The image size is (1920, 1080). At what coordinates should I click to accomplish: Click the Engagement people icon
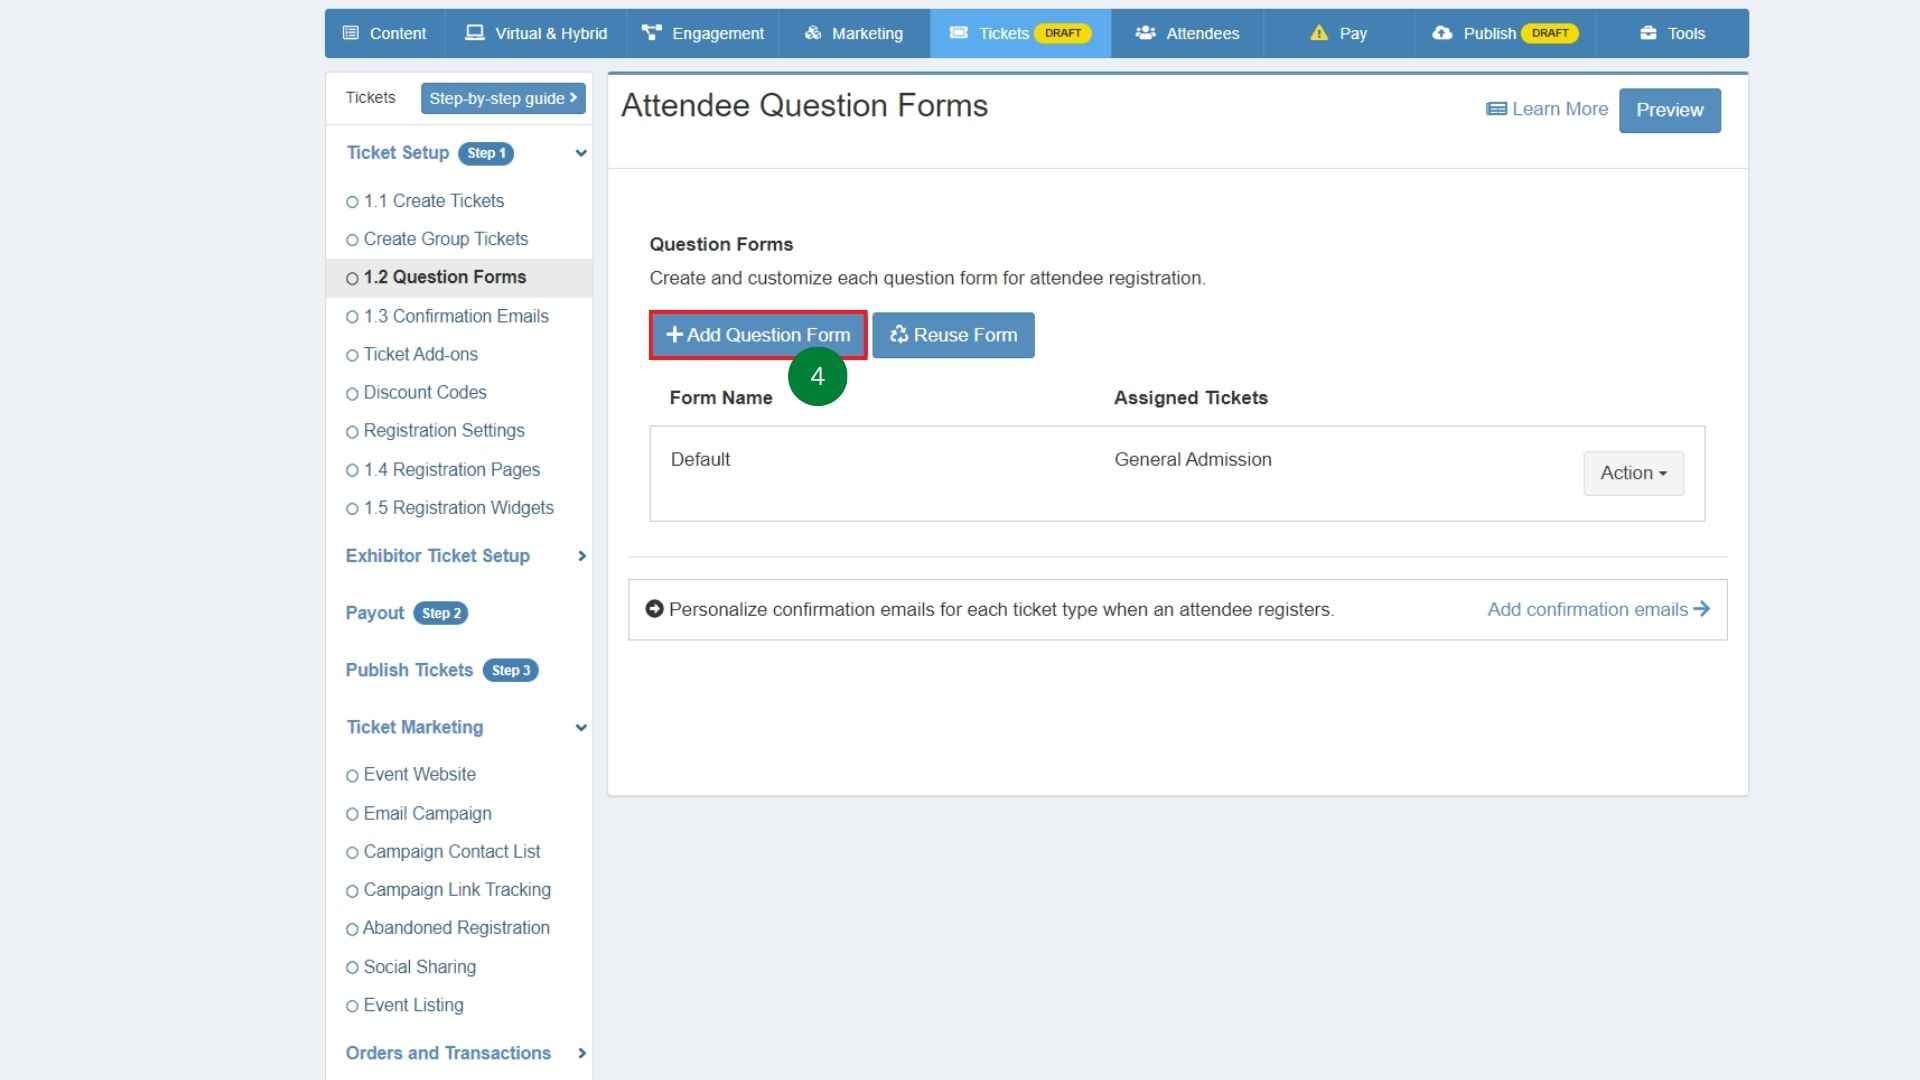pyautogui.click(x=650, y=32)
